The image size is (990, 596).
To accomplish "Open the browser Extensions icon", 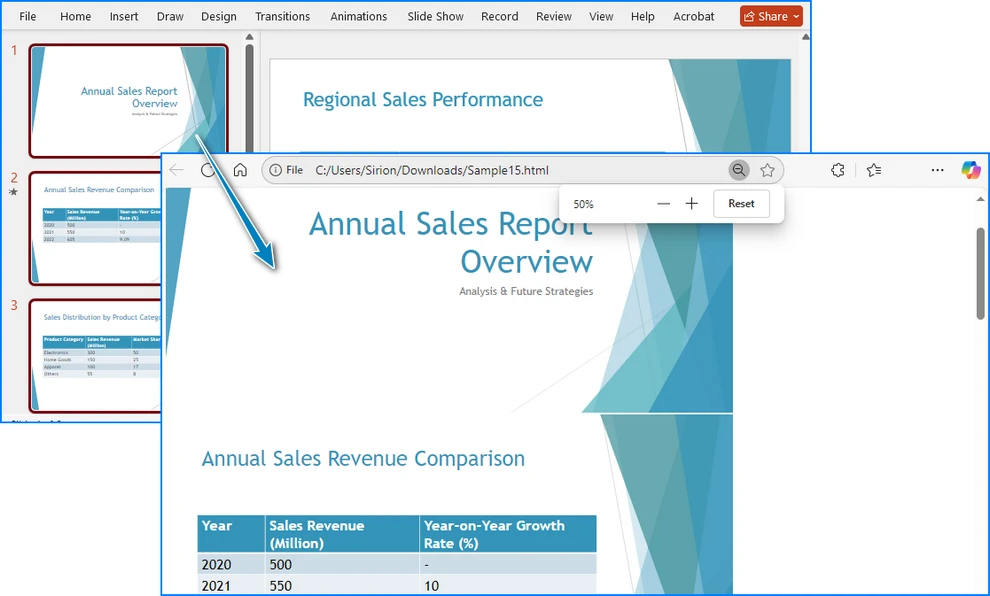I will coord(838,170).
